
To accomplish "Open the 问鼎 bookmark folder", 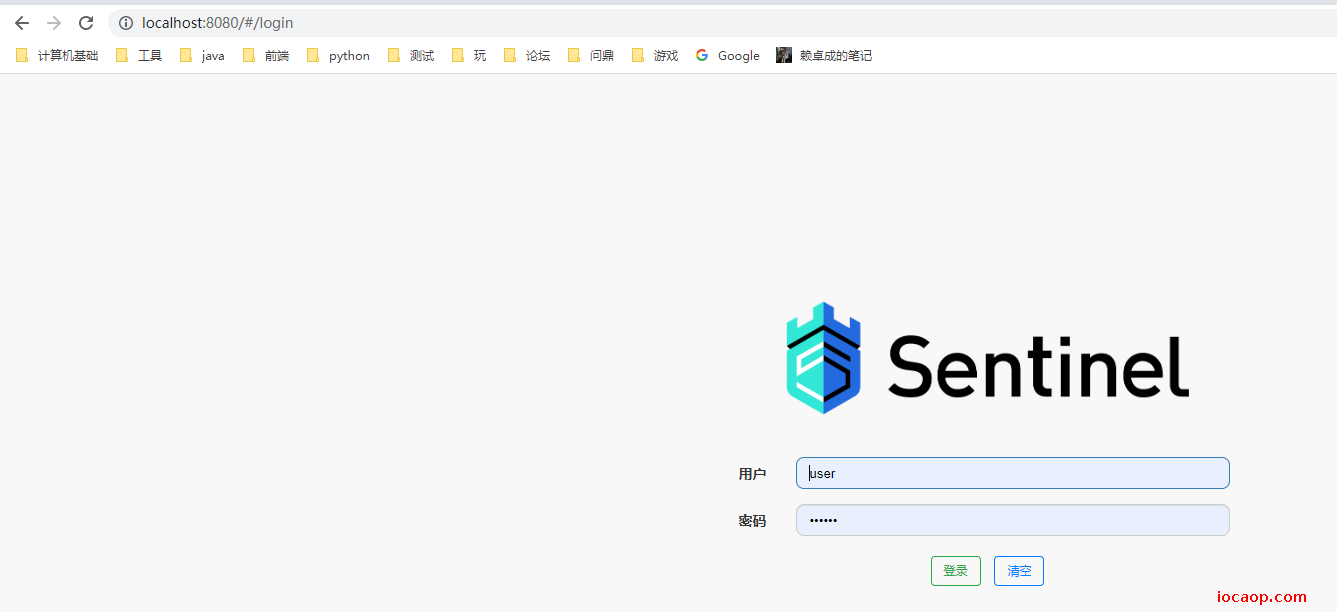I will [591, 56].
